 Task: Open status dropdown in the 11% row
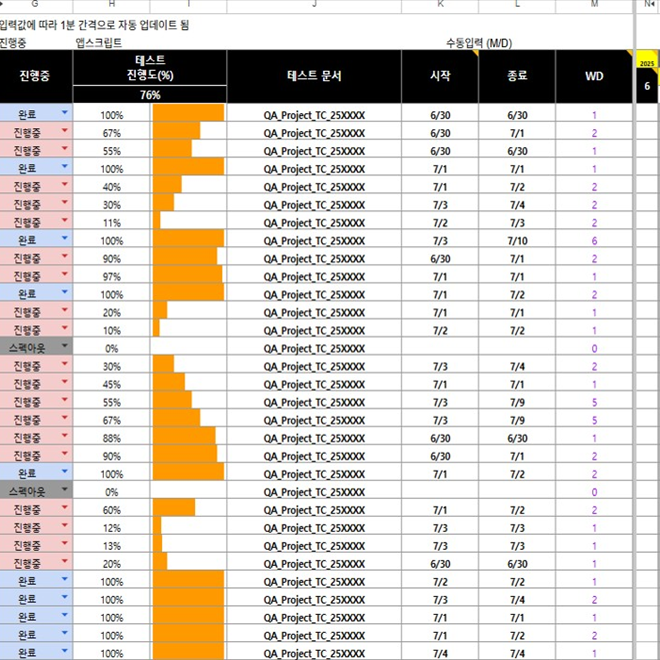click(x=64, y=220)
